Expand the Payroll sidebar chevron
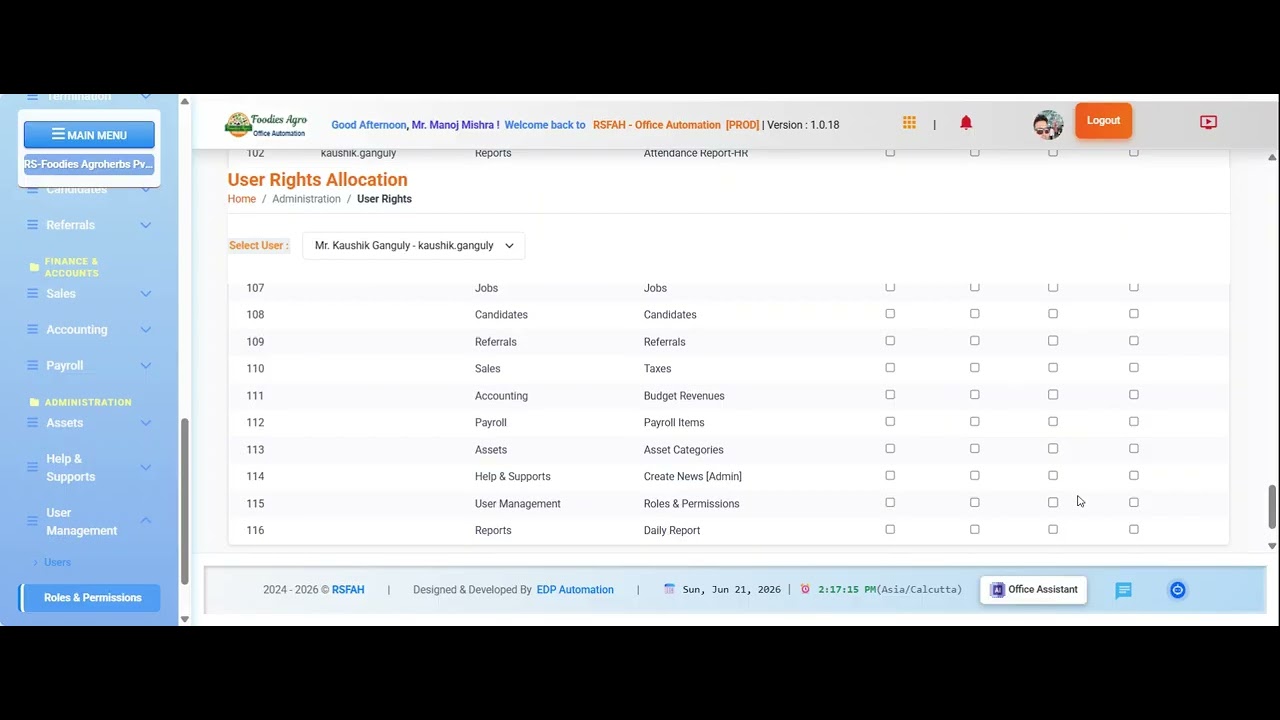This screenshot has width=1280, height=720. [146, 365]
